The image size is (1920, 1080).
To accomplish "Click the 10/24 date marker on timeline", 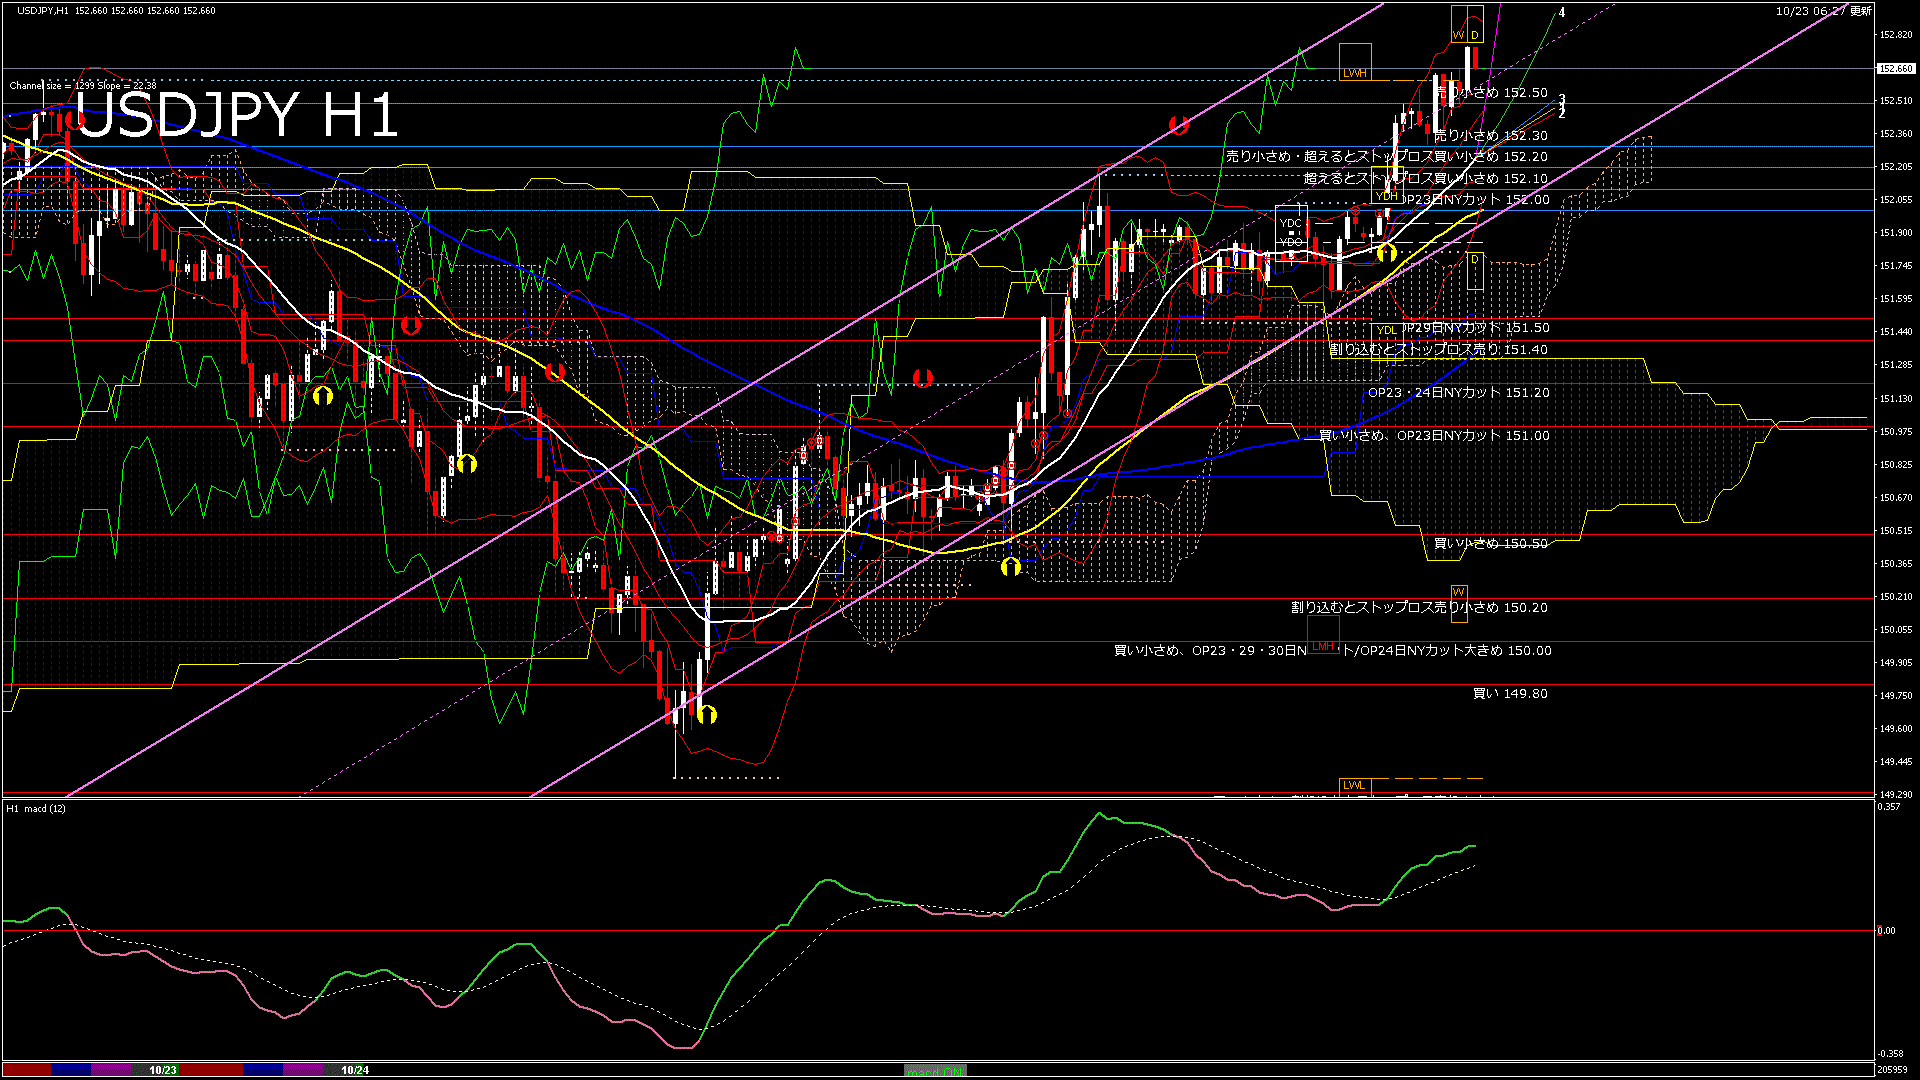I will pos(355,1070).
